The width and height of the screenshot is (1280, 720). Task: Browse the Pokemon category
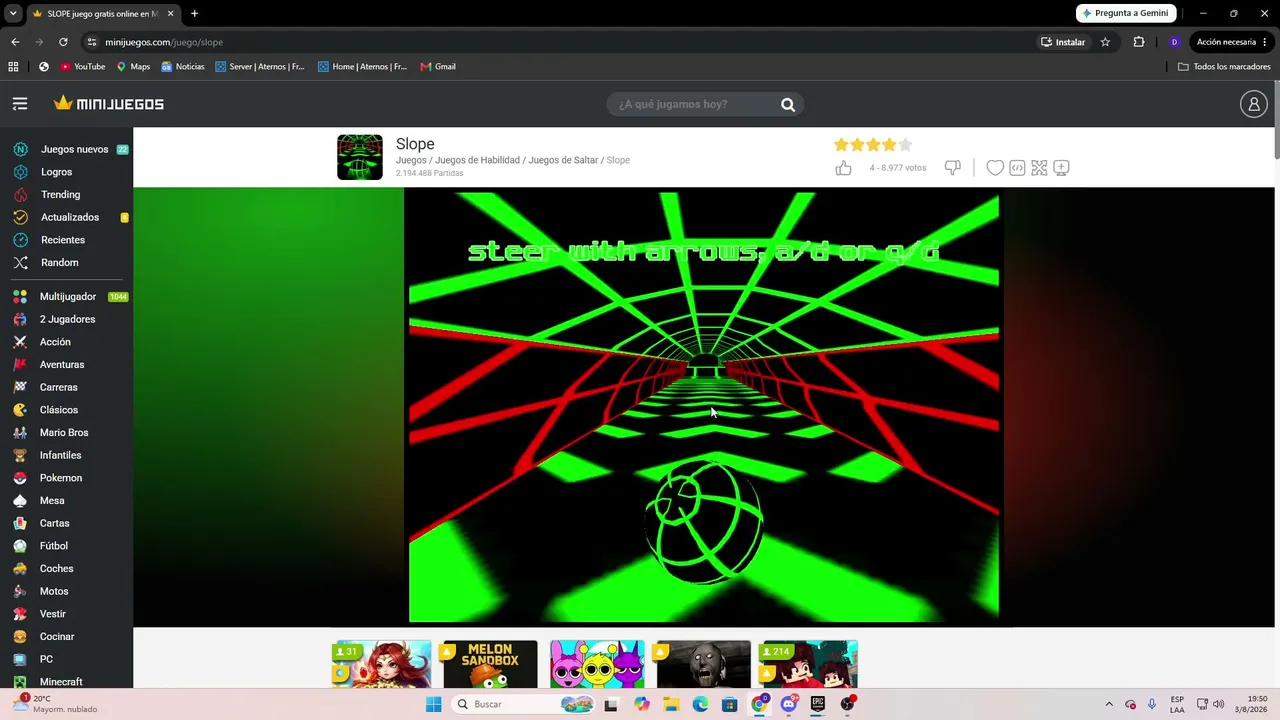[61, 478]
